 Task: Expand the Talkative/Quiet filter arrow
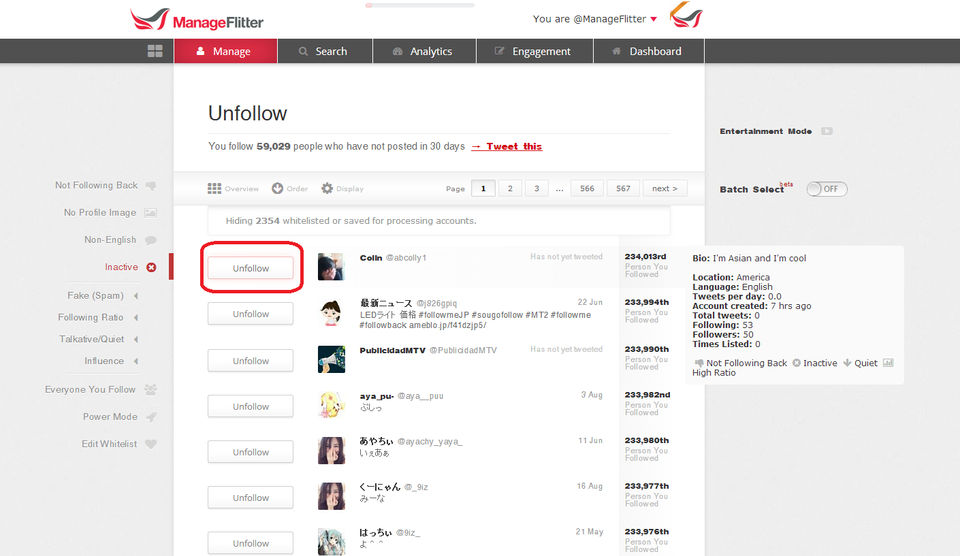pos(136,339)
